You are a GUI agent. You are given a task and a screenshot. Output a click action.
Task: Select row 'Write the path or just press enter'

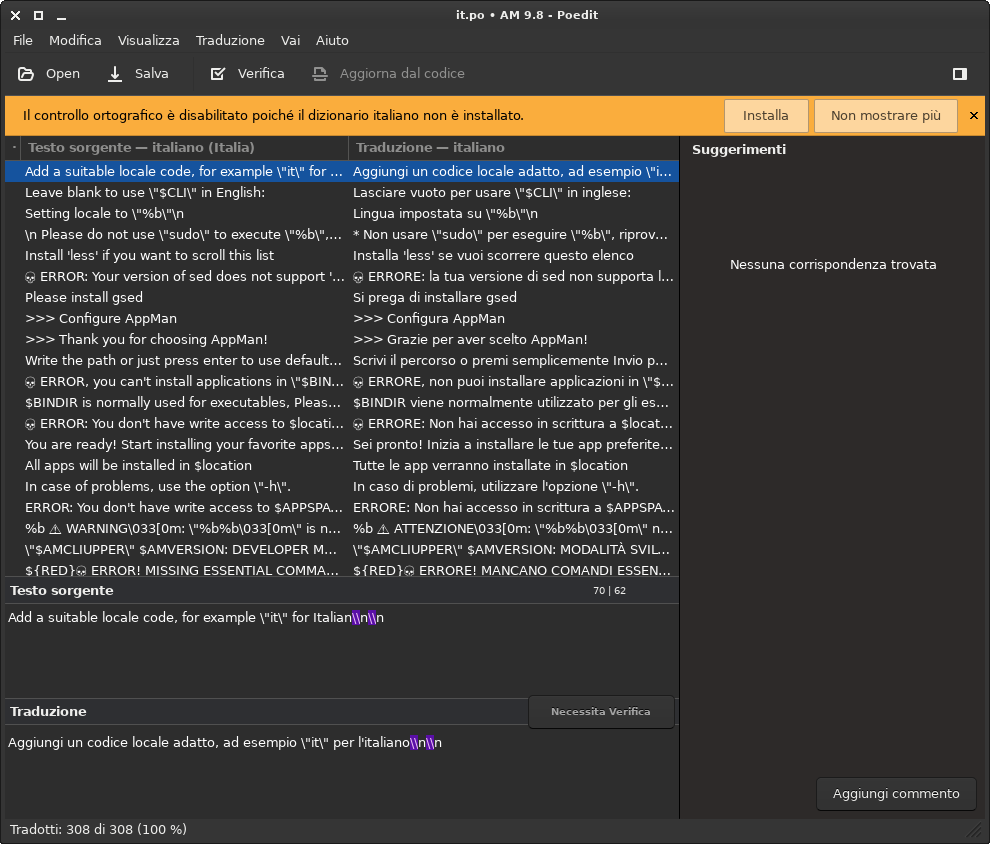[342, 360]
